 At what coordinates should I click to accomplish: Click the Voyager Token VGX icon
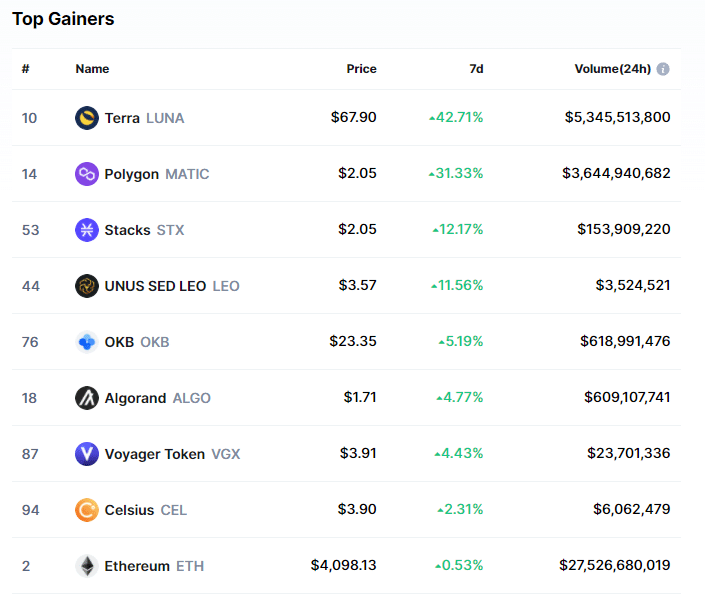(x=87, y=454)
